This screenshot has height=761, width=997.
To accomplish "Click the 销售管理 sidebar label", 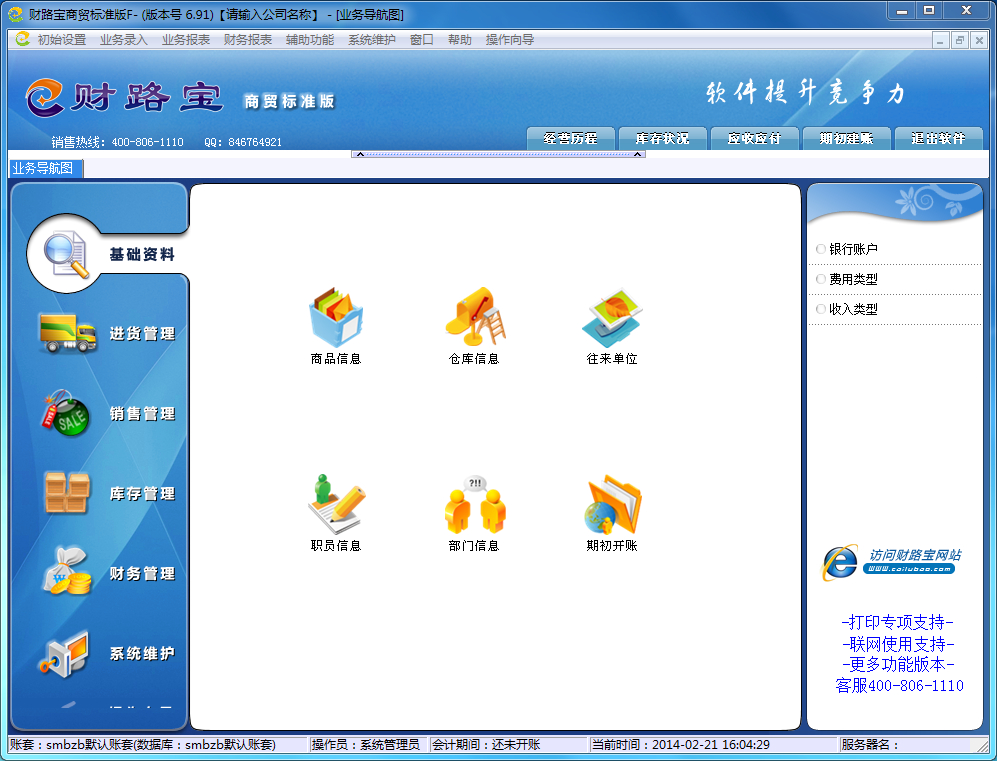I will [x=142, y=413].
